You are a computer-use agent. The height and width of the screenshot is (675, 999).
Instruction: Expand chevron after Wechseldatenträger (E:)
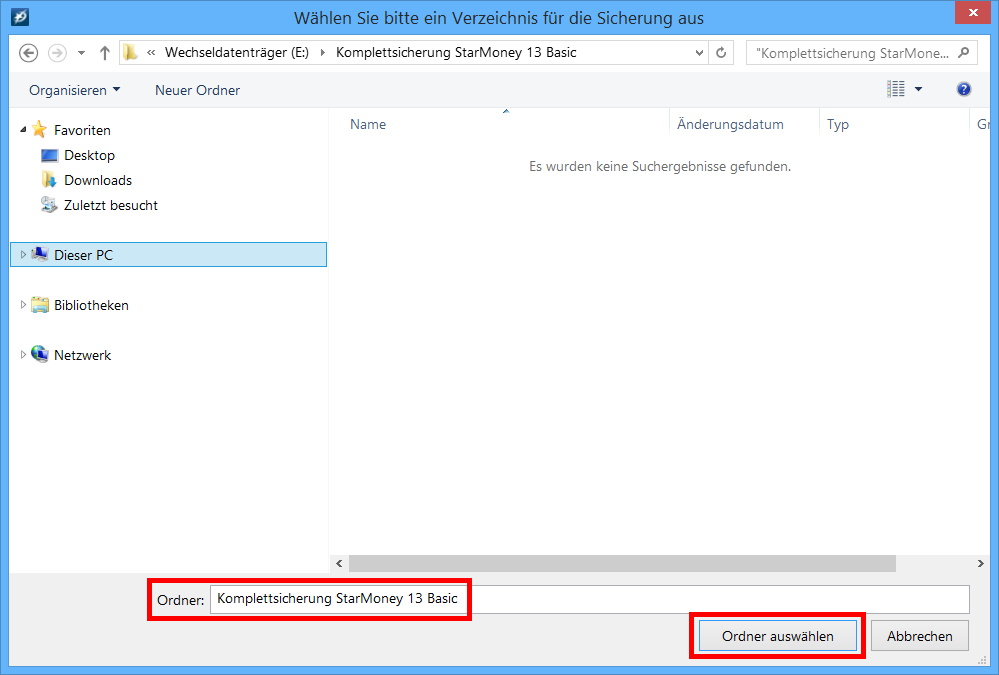tap(322, 52)
